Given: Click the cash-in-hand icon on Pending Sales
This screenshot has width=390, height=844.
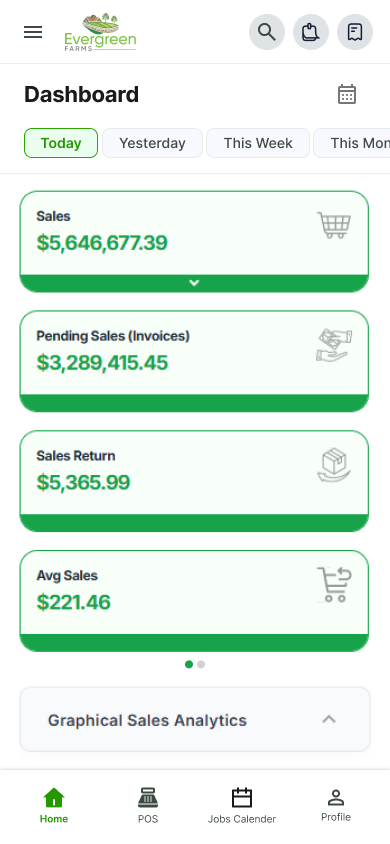Looking at the screenshot, I should (x=334, y=345).
